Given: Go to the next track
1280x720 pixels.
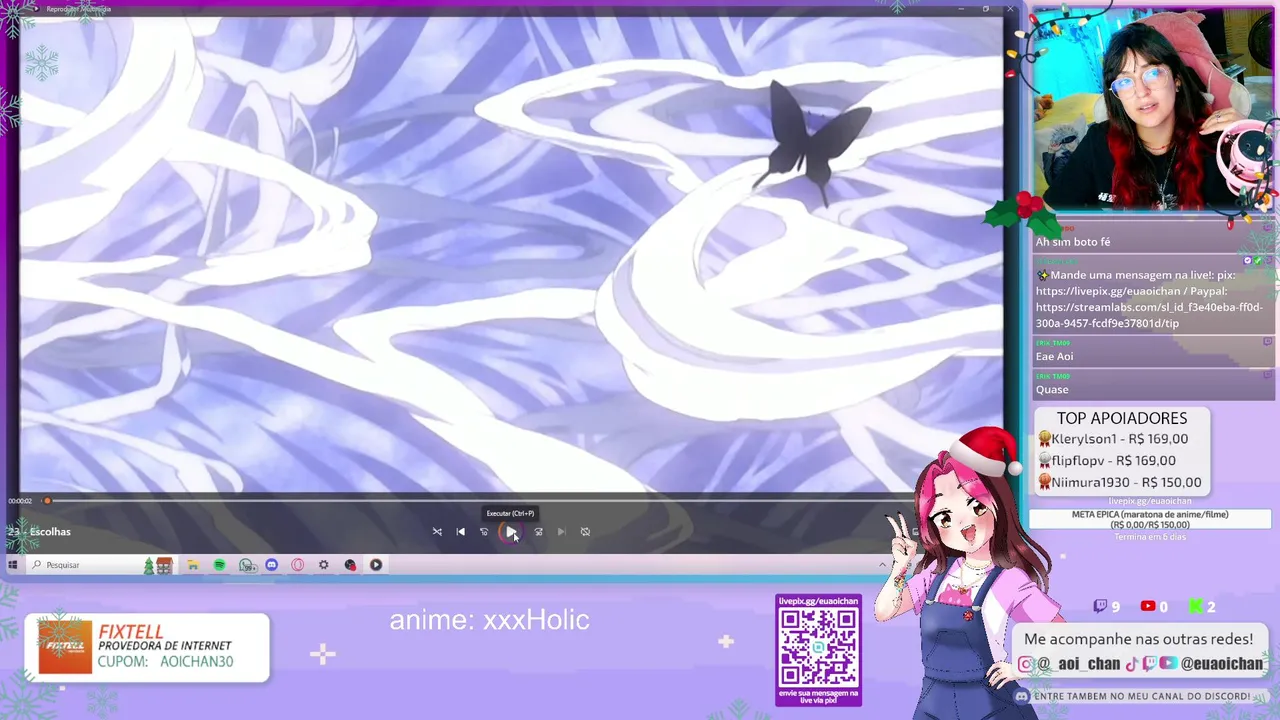Looking at the screenshot, I should 561,532.
